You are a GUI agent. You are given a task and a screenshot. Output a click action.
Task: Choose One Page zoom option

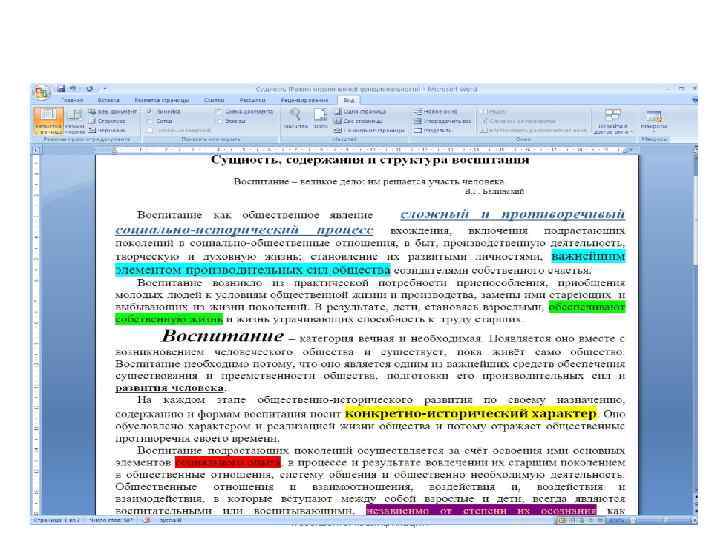click(x=360, y=112)
